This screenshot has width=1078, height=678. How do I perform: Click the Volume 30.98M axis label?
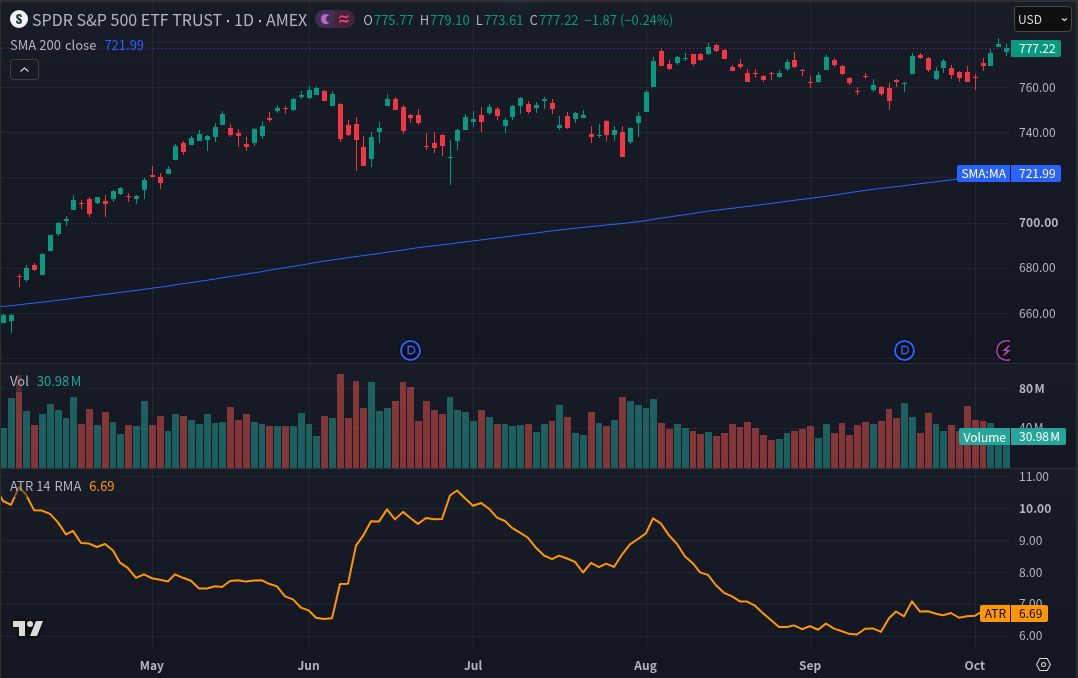pyautogui.click(x=1012, y=437)
